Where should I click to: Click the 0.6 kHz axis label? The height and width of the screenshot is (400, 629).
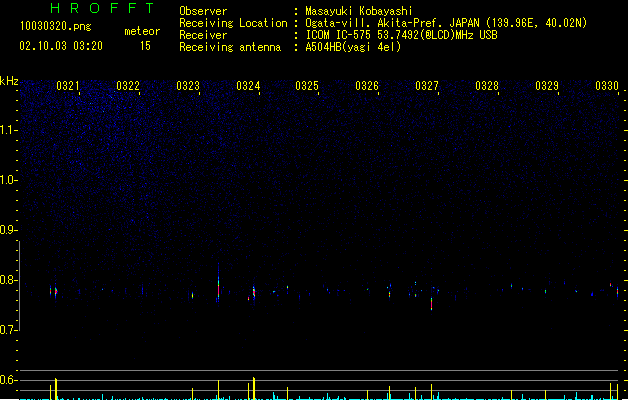click(8, 380)
